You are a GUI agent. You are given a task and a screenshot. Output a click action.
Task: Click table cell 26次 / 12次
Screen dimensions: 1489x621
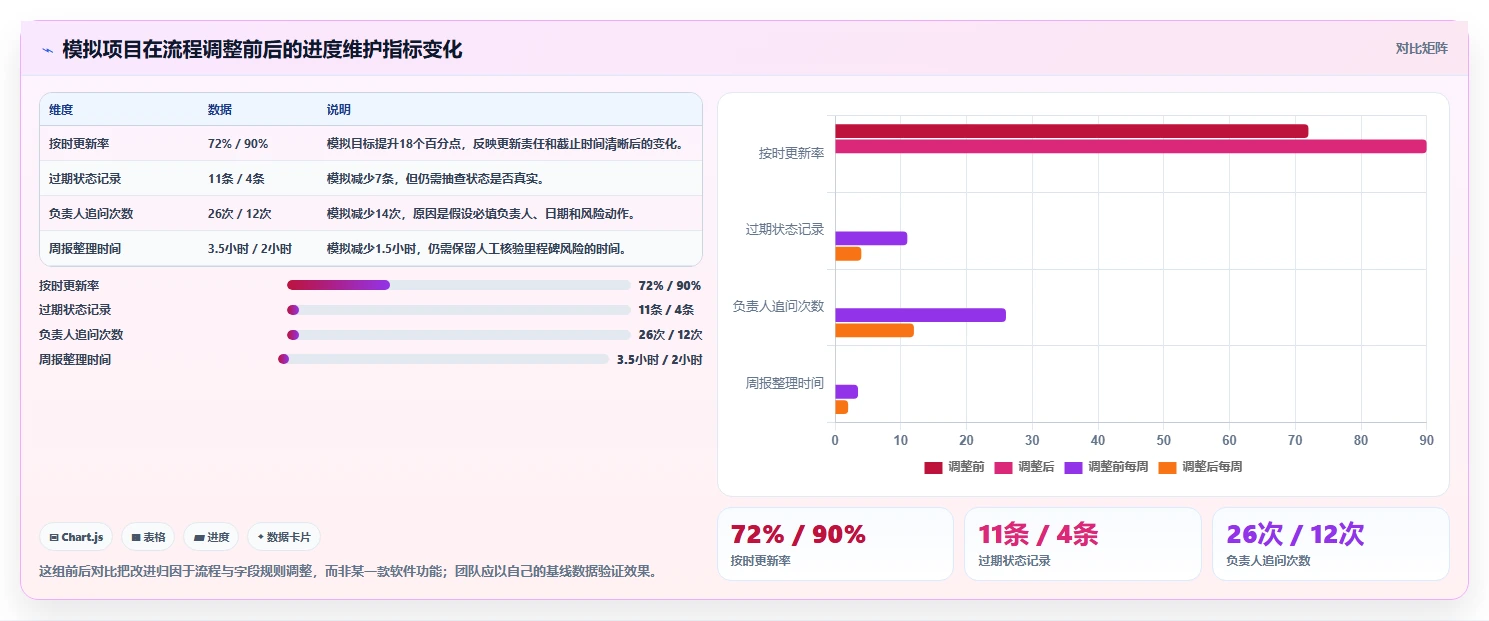(240, 214)
